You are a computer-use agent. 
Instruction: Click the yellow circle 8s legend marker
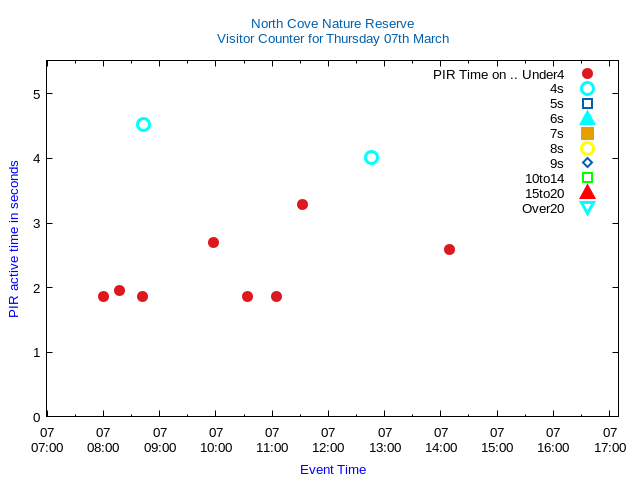coord(587,148)
